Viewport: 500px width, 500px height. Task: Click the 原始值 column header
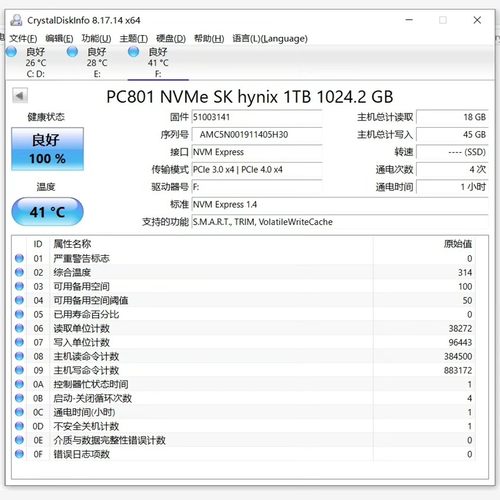tap(458, 244)
